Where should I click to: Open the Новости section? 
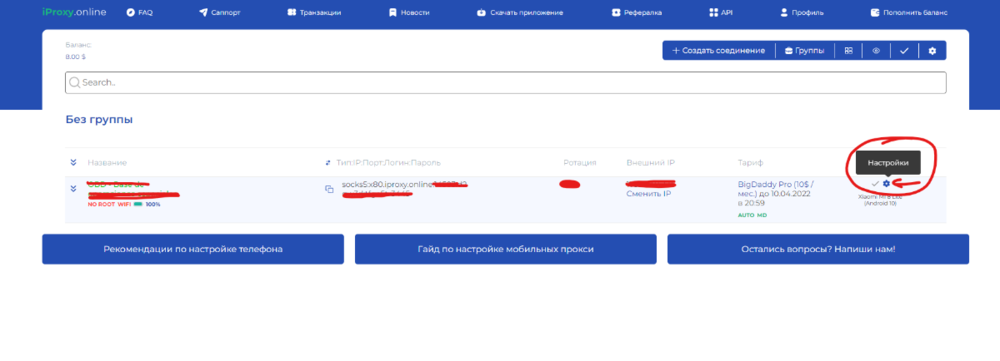click(409, 12)
